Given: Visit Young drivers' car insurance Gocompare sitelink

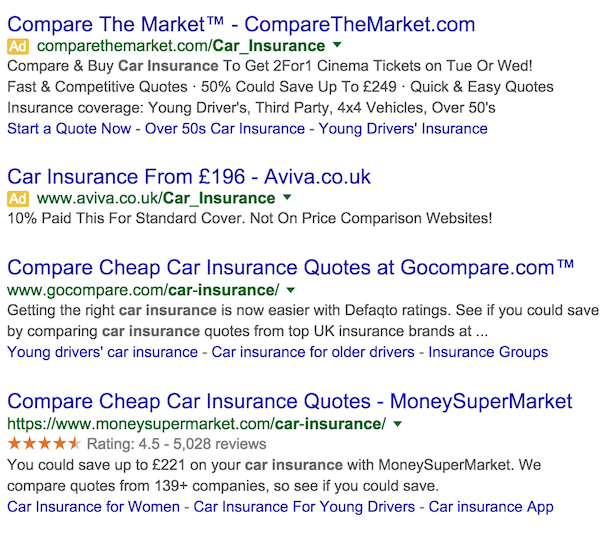Looking at the screenshot, I should (102, 352).
